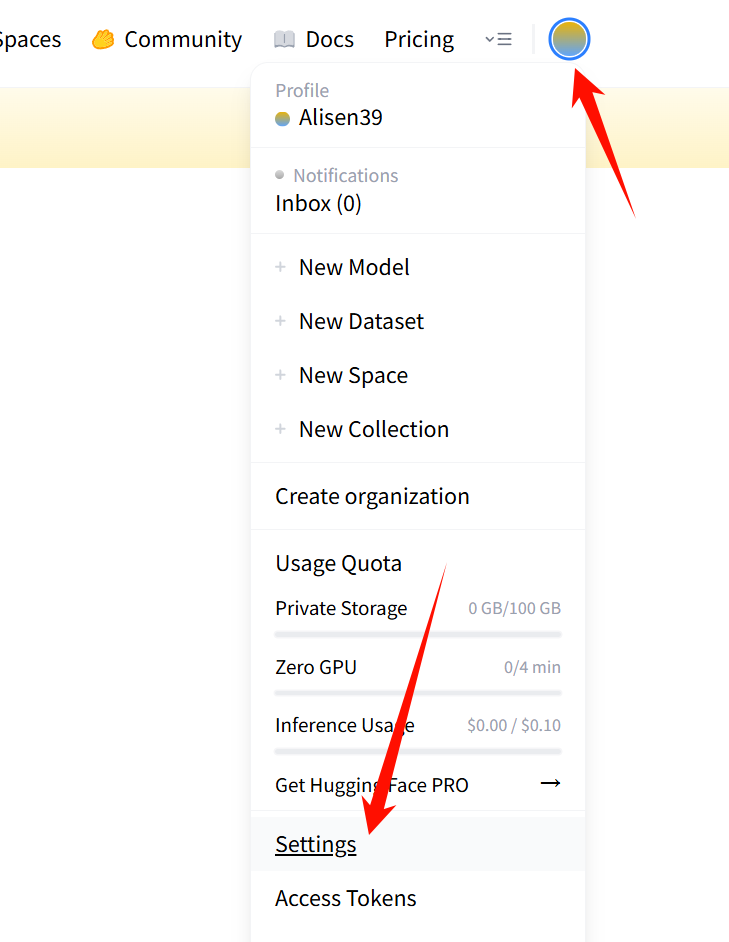729x942 pixels.
Task: Expand the more-options menu icon in the navbar
Action: coord(498,40)
